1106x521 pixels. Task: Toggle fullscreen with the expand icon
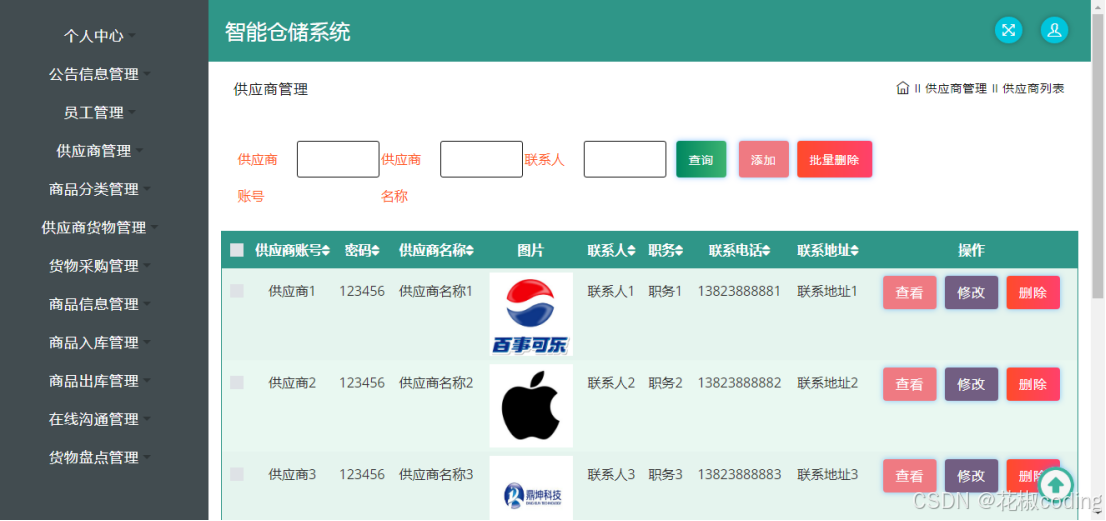1009,30
